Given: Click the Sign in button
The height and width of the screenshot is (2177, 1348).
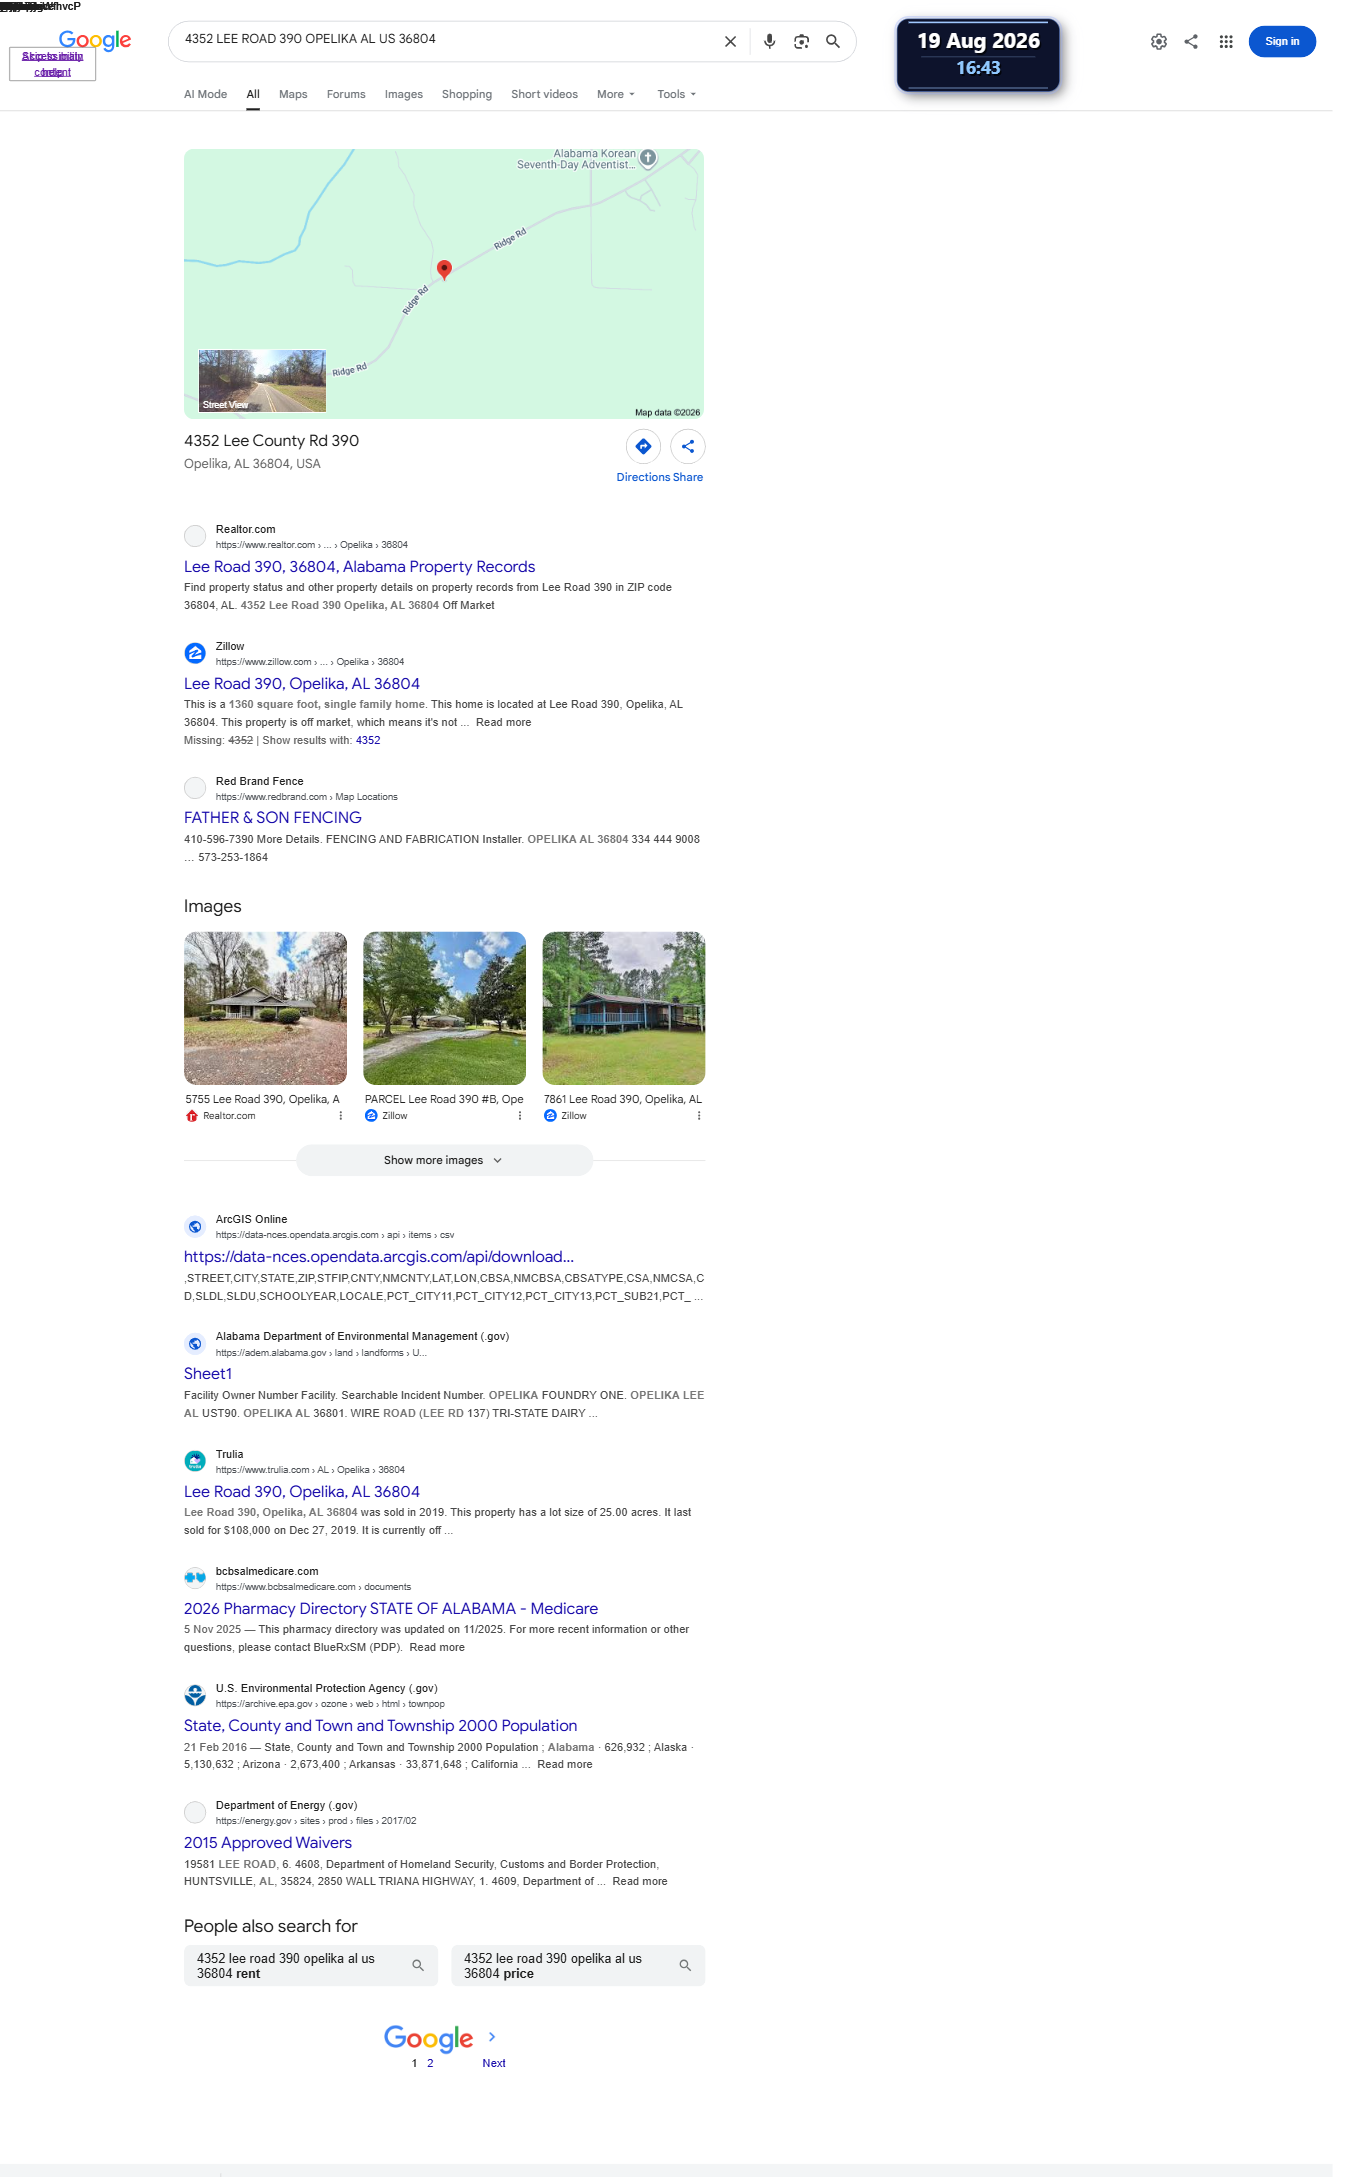Looking at the screenshot, I should [1282, 42].
